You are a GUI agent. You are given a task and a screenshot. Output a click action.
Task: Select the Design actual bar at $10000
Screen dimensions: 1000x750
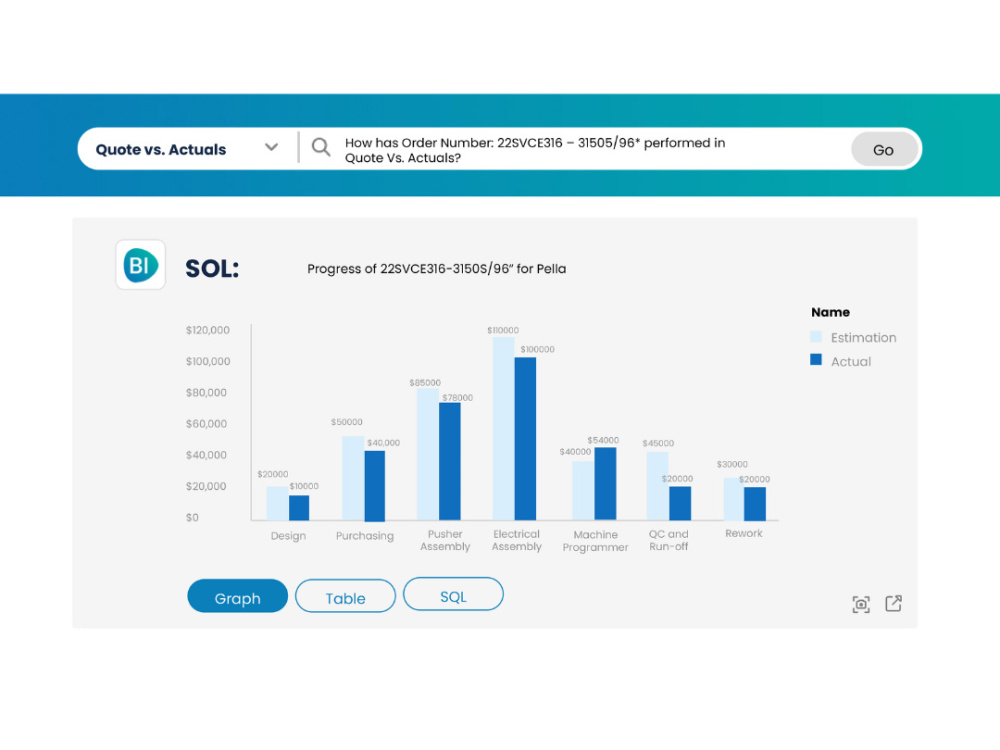point(299,508)
